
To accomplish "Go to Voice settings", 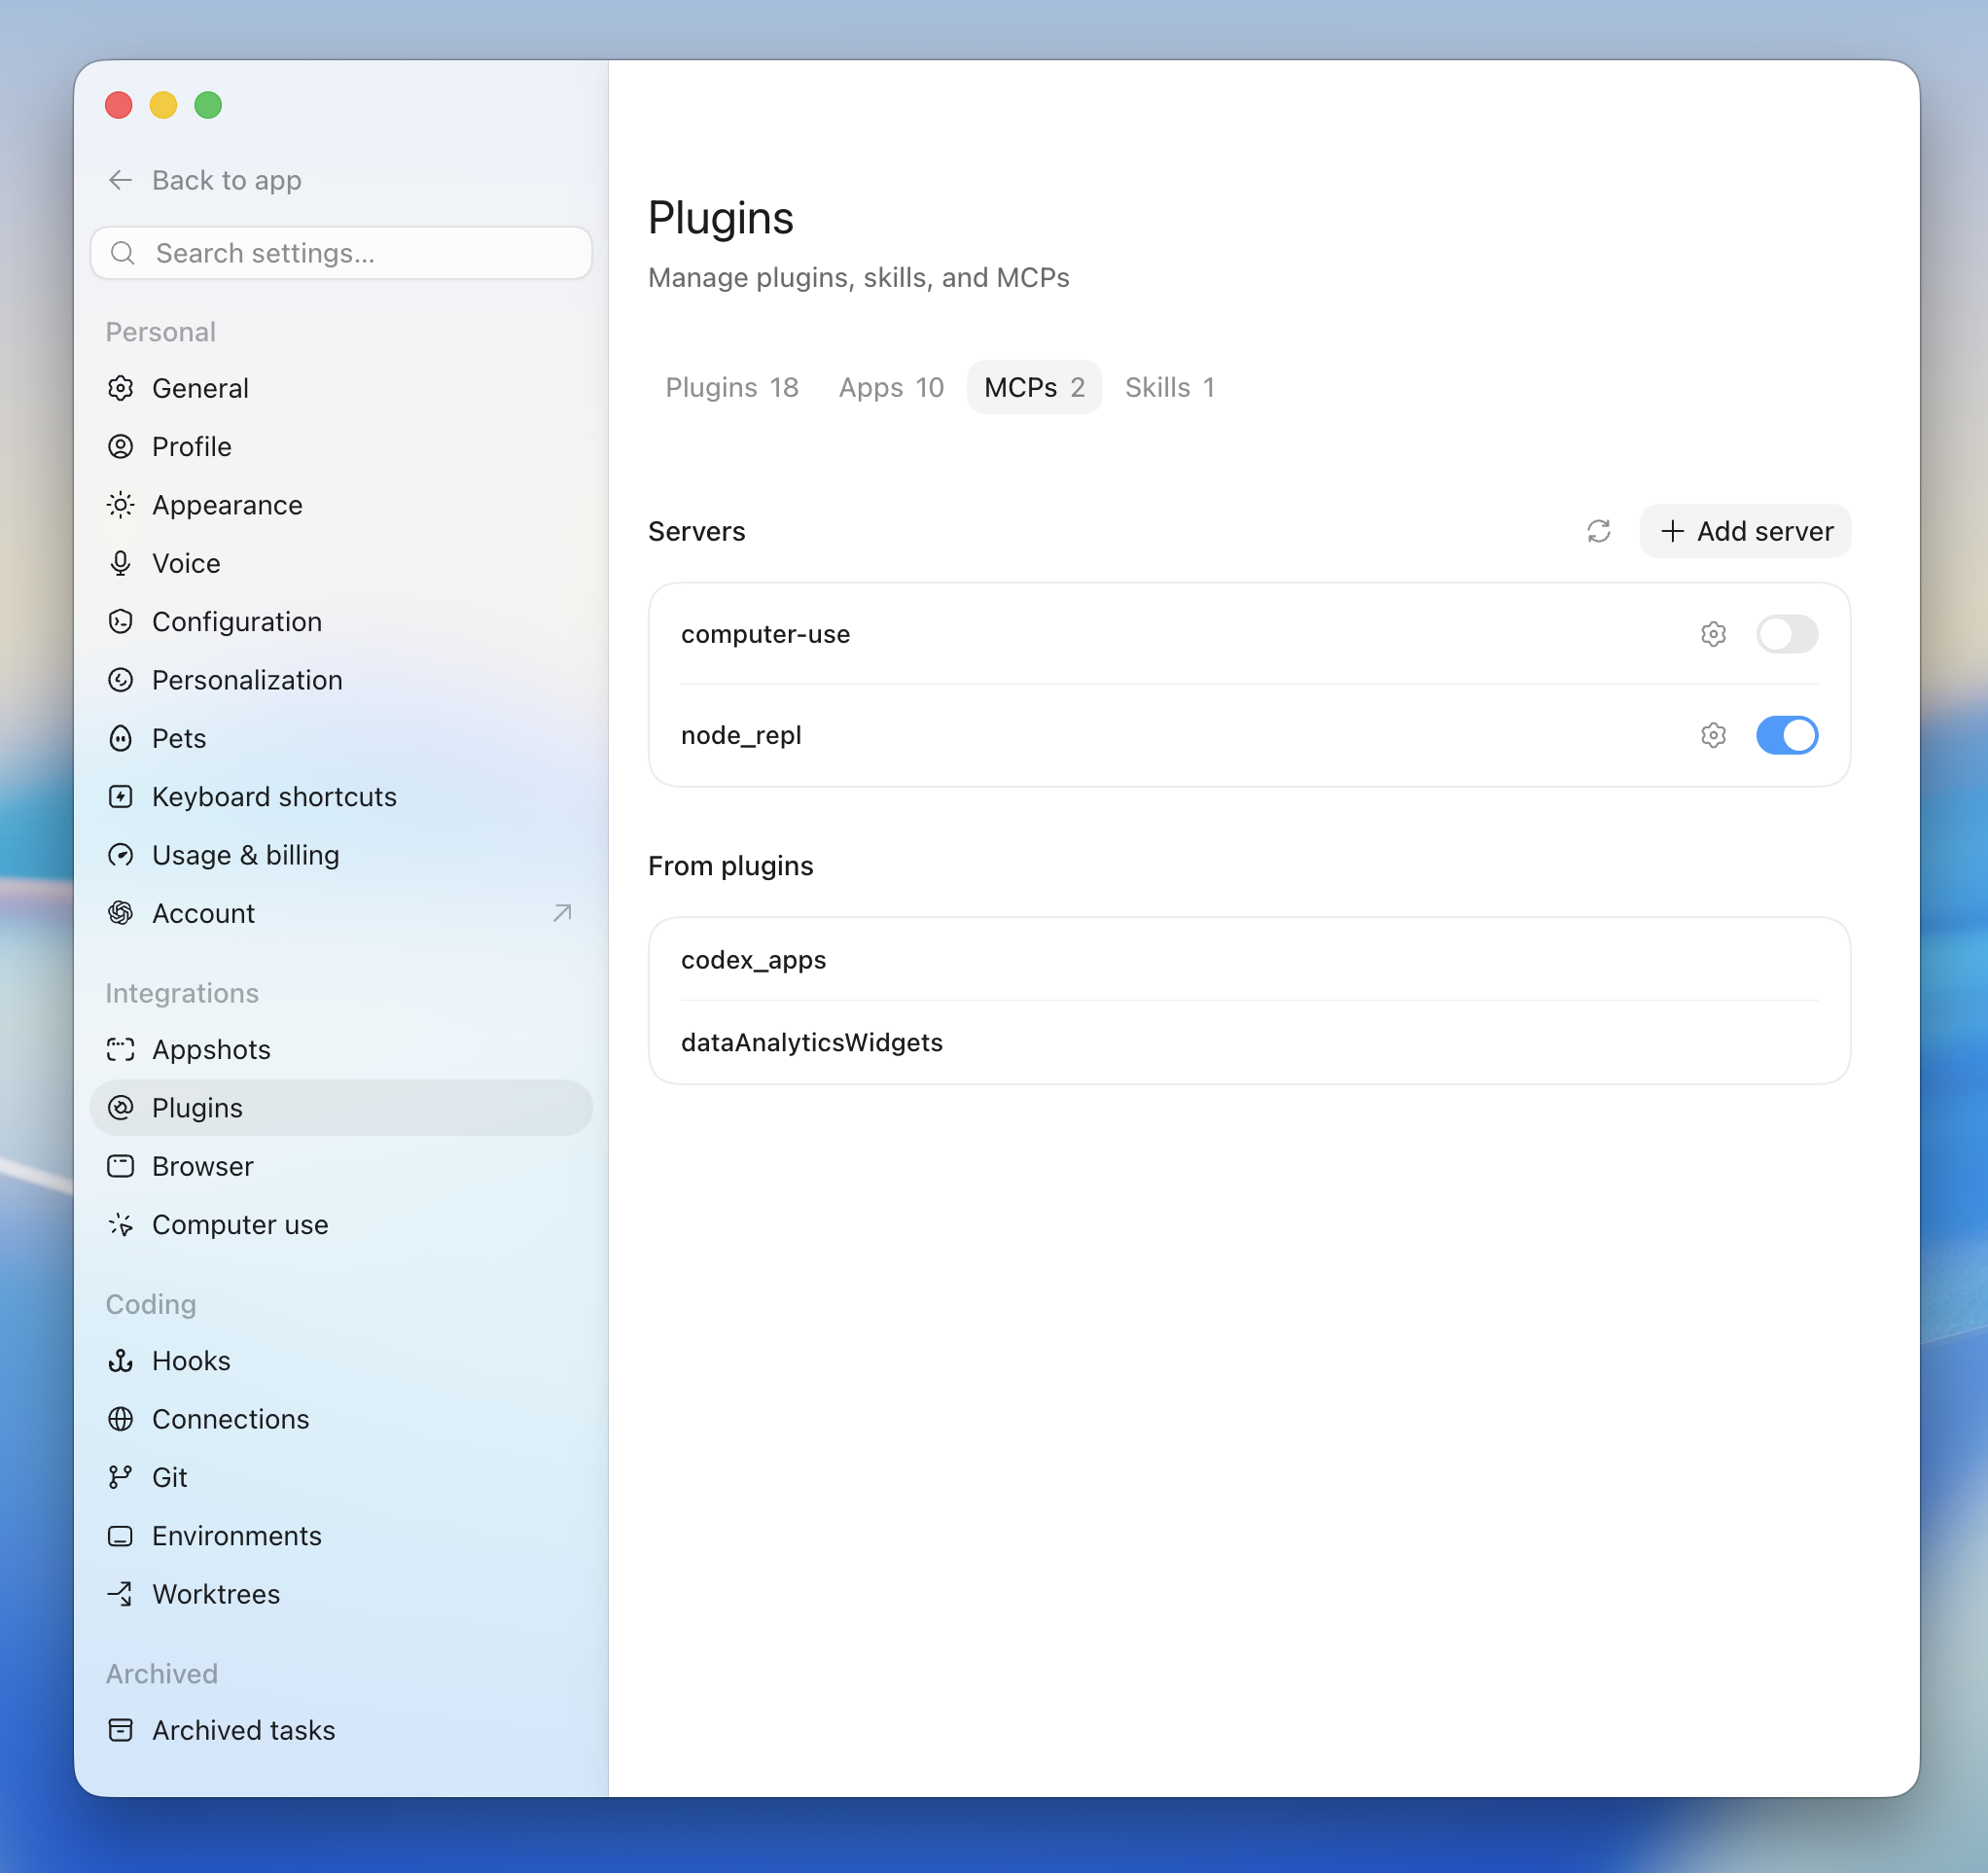I will pyautogui.click(x=341, y=563).
